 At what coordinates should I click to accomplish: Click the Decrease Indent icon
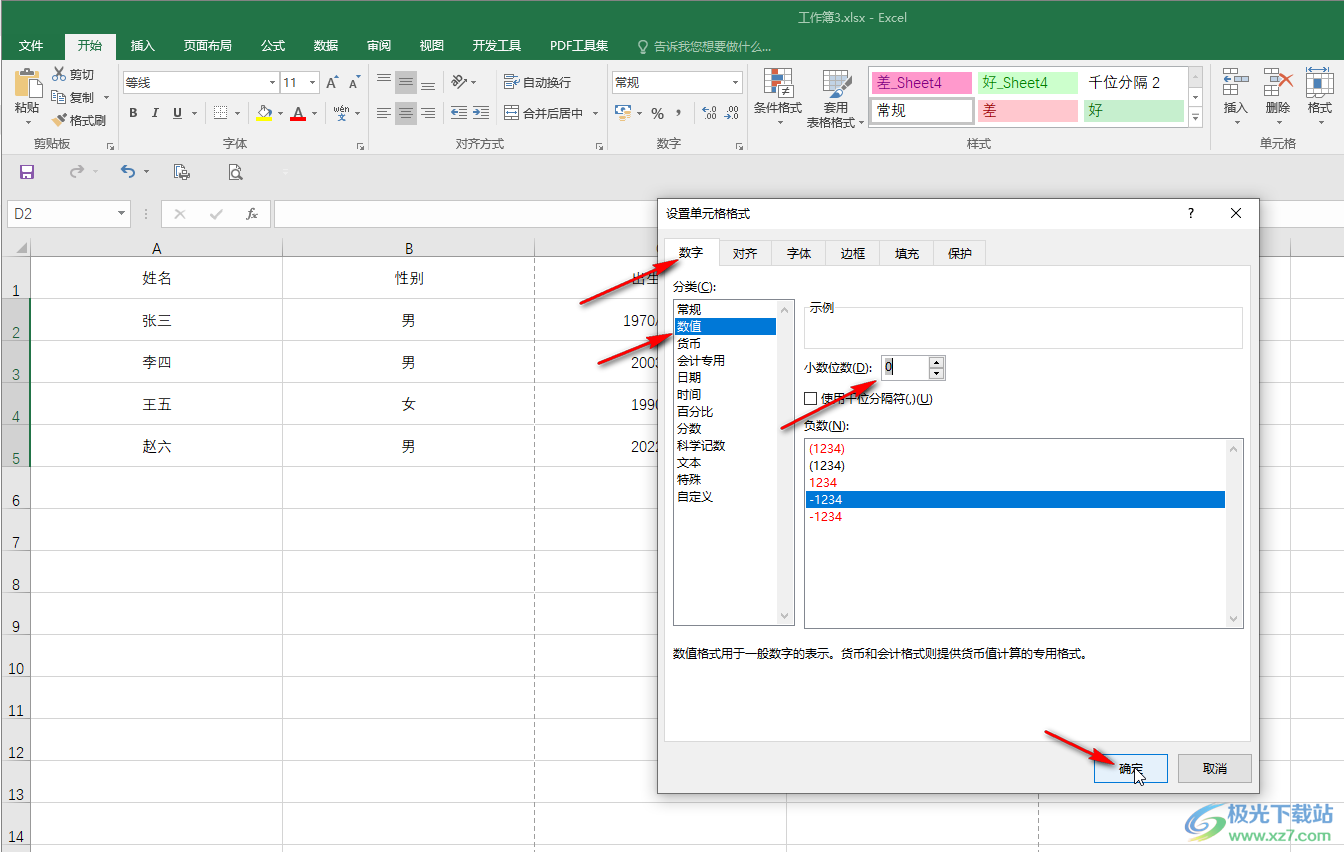[459, 113]
